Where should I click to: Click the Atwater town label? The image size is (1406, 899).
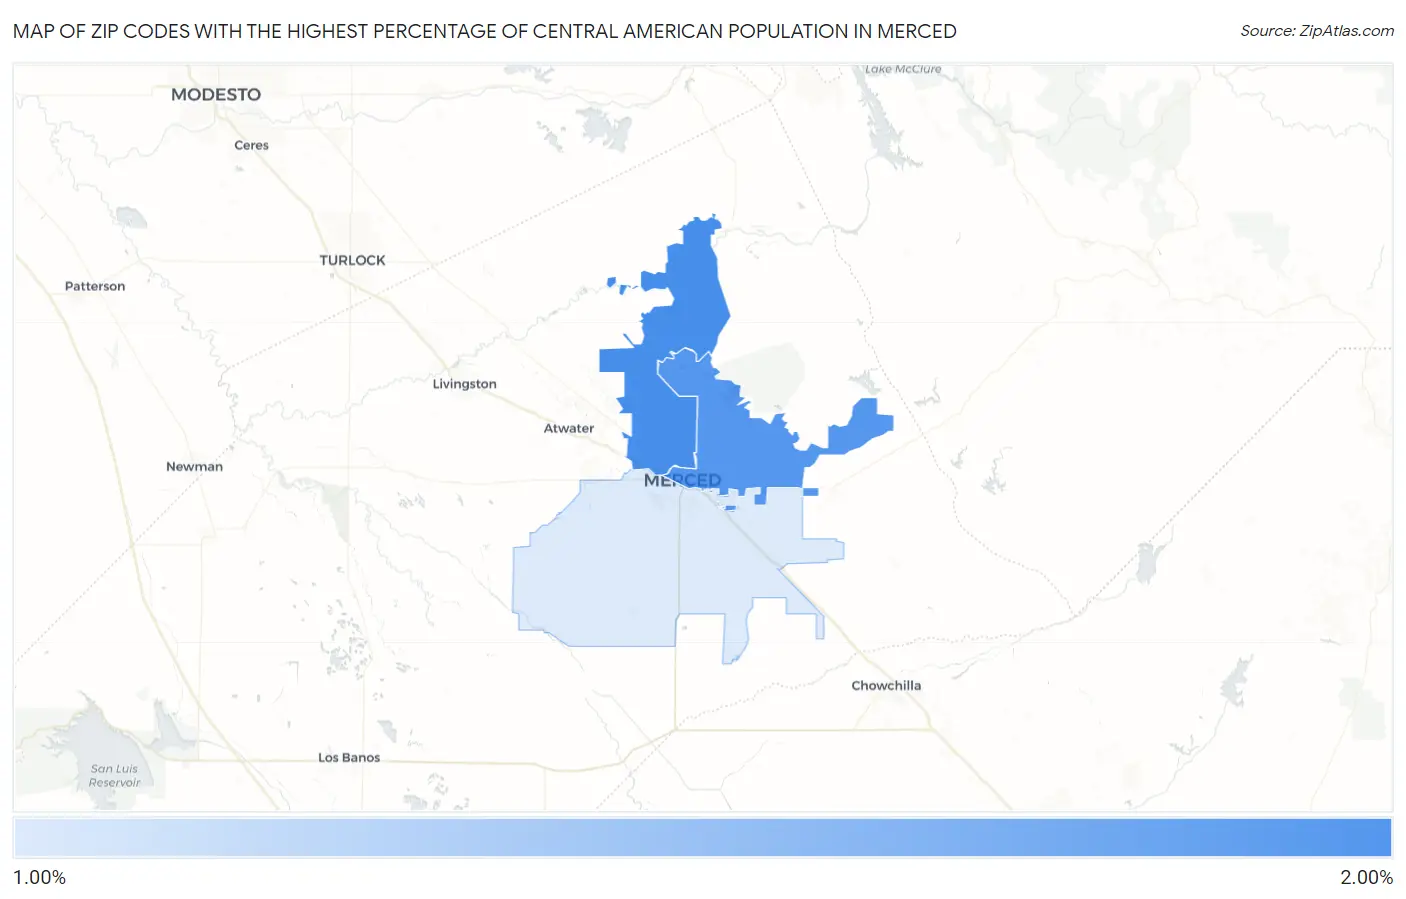569,428
